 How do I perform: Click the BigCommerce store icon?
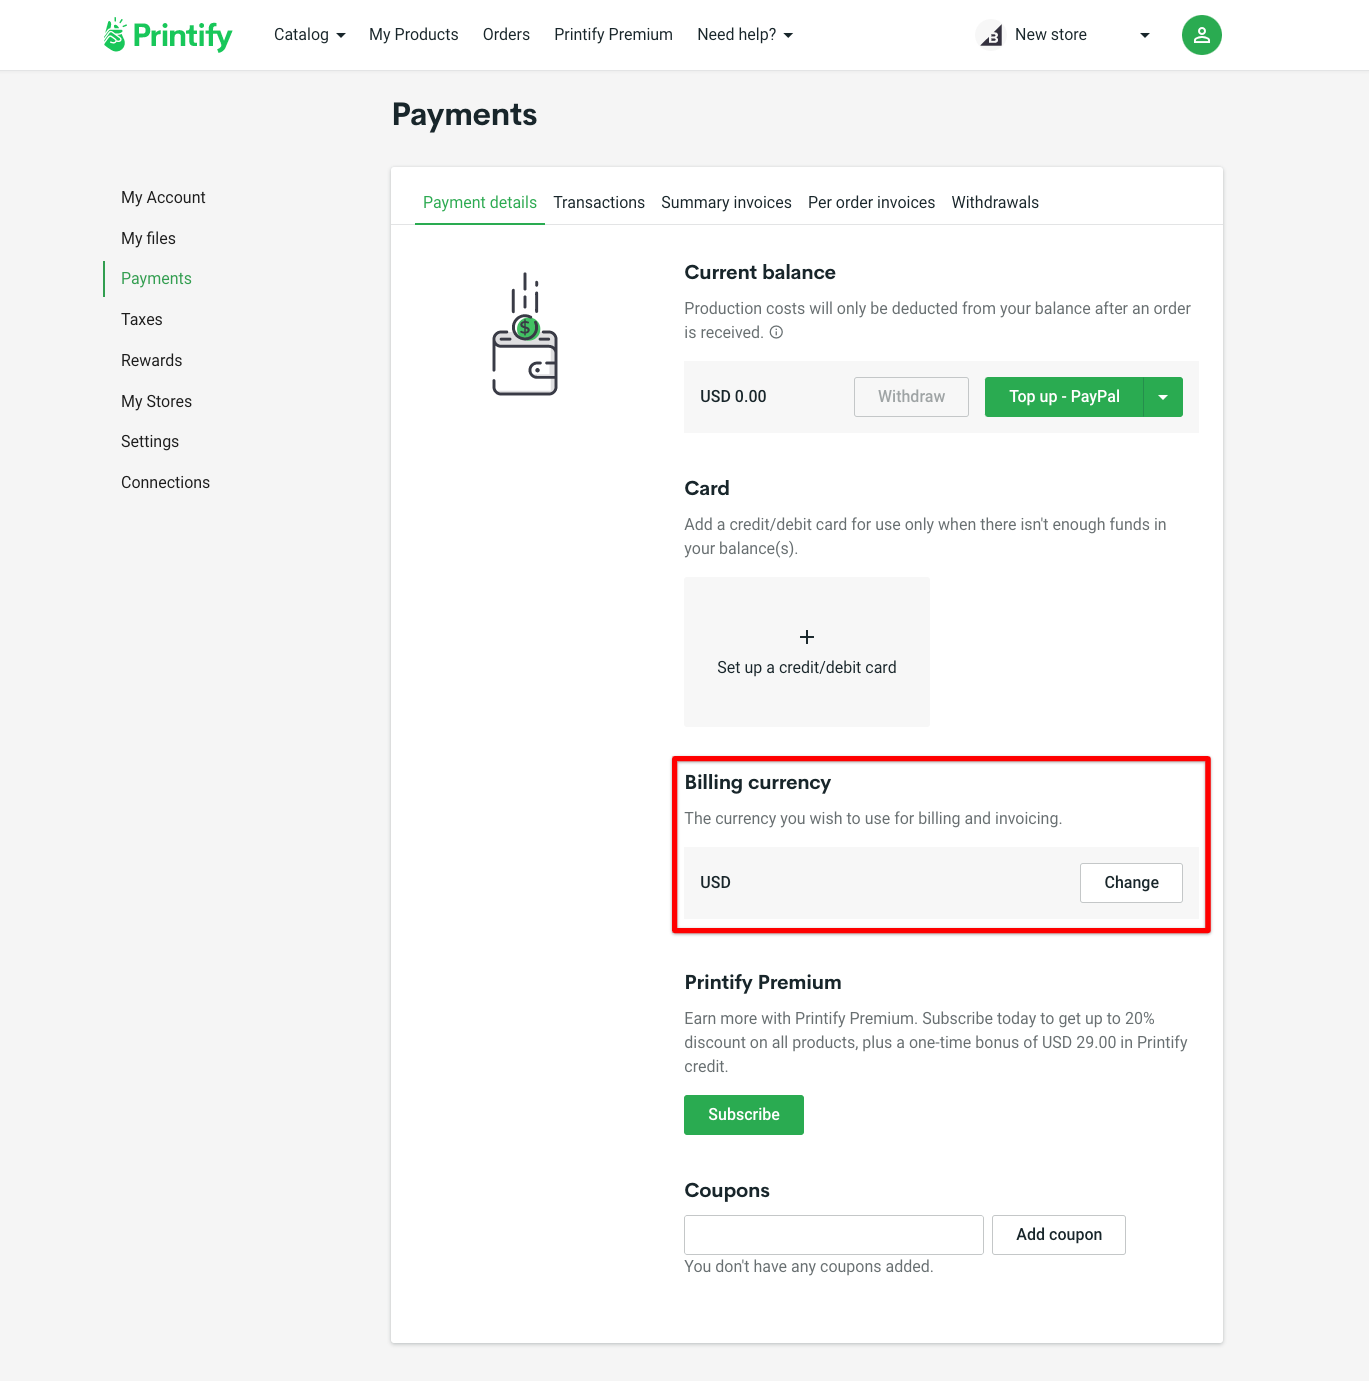990,35
